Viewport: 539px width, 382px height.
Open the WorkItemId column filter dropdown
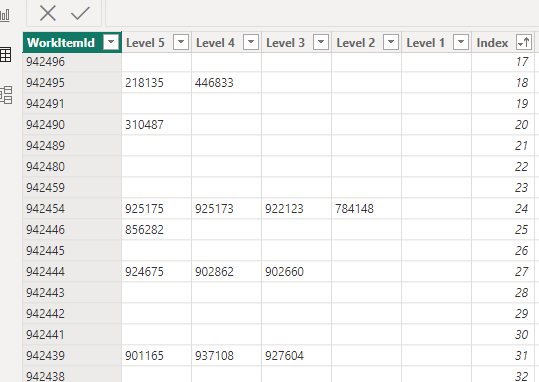(111, 42)
